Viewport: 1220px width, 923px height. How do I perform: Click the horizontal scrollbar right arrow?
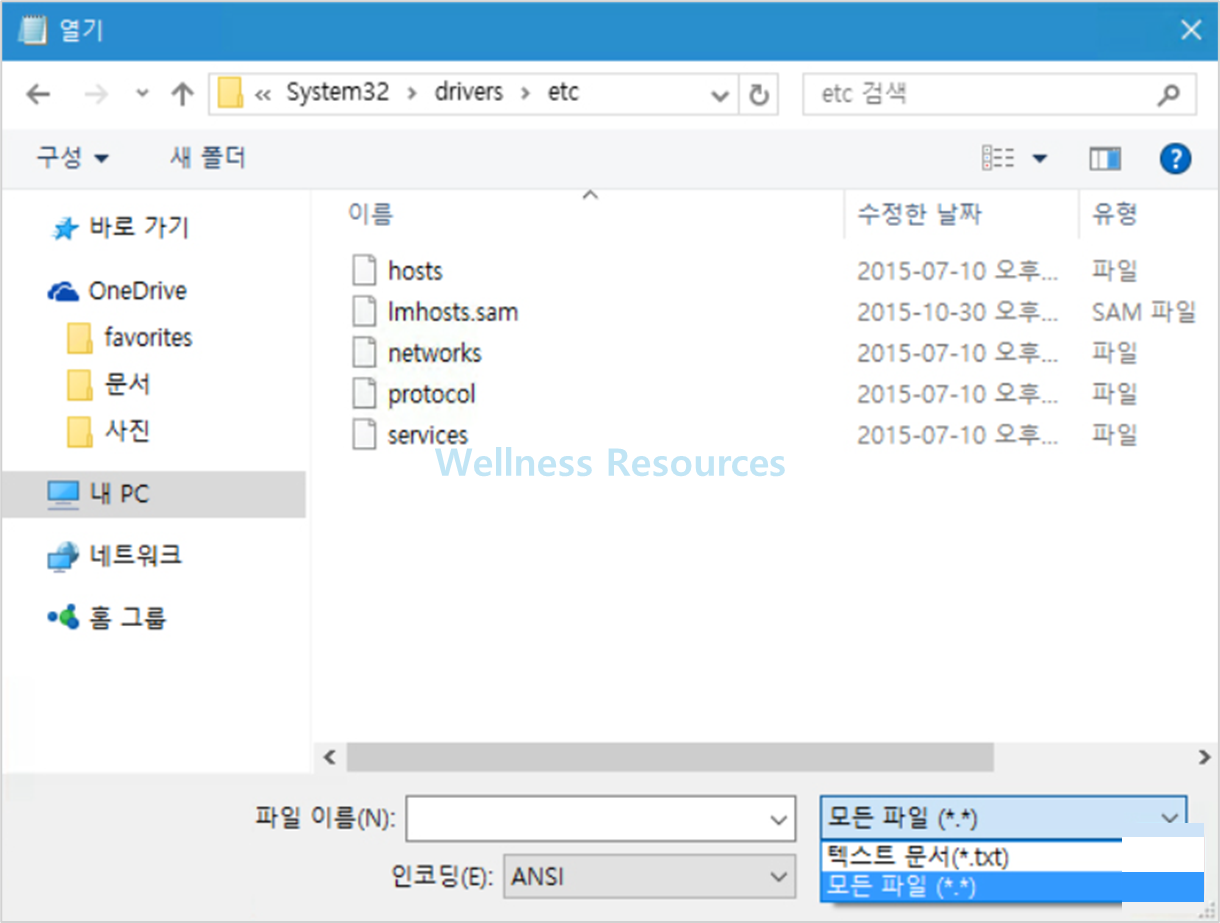coord(1203,756)
